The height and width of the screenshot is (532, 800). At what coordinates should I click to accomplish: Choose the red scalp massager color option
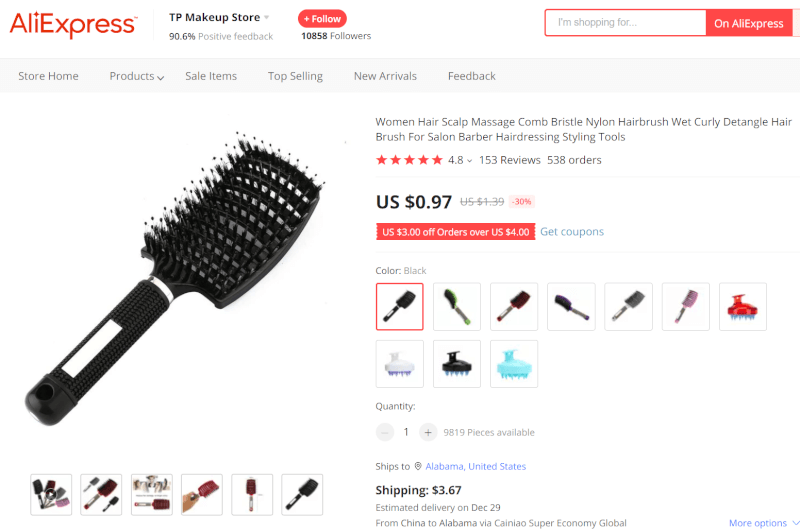pyautogui.click(x=743, y=307)
